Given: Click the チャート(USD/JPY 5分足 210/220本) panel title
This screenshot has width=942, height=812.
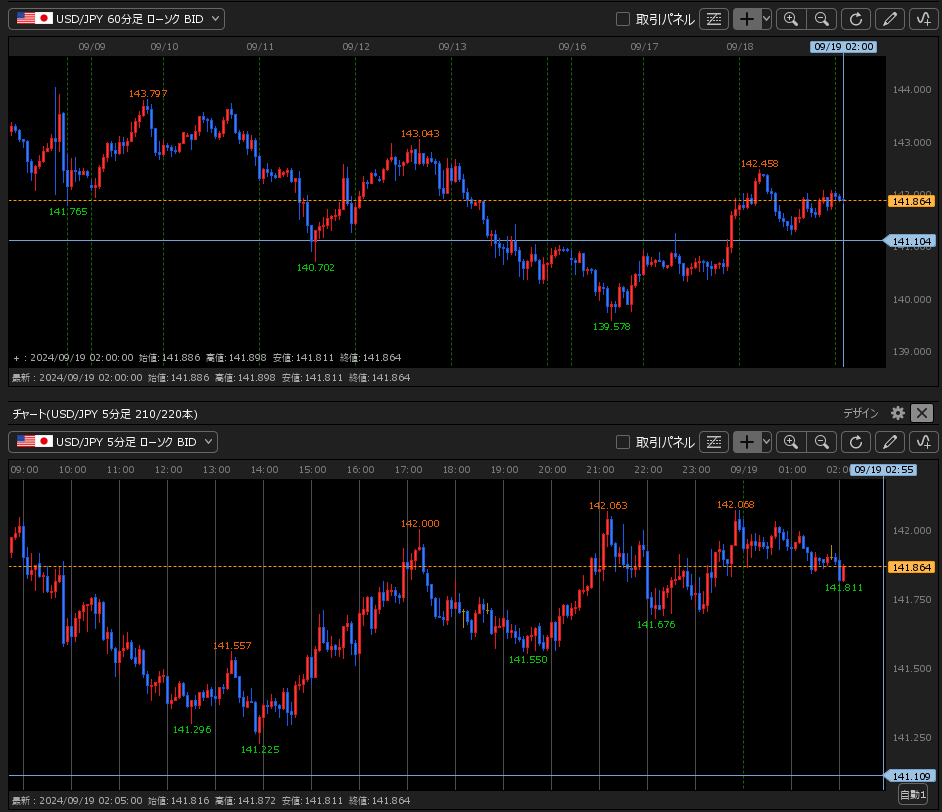Looking at the screenshot, I should (x=105, y=414).
